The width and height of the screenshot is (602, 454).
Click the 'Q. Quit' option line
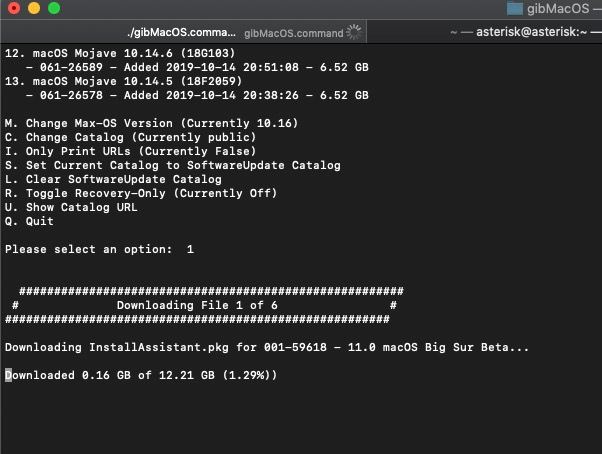[29, 221]
